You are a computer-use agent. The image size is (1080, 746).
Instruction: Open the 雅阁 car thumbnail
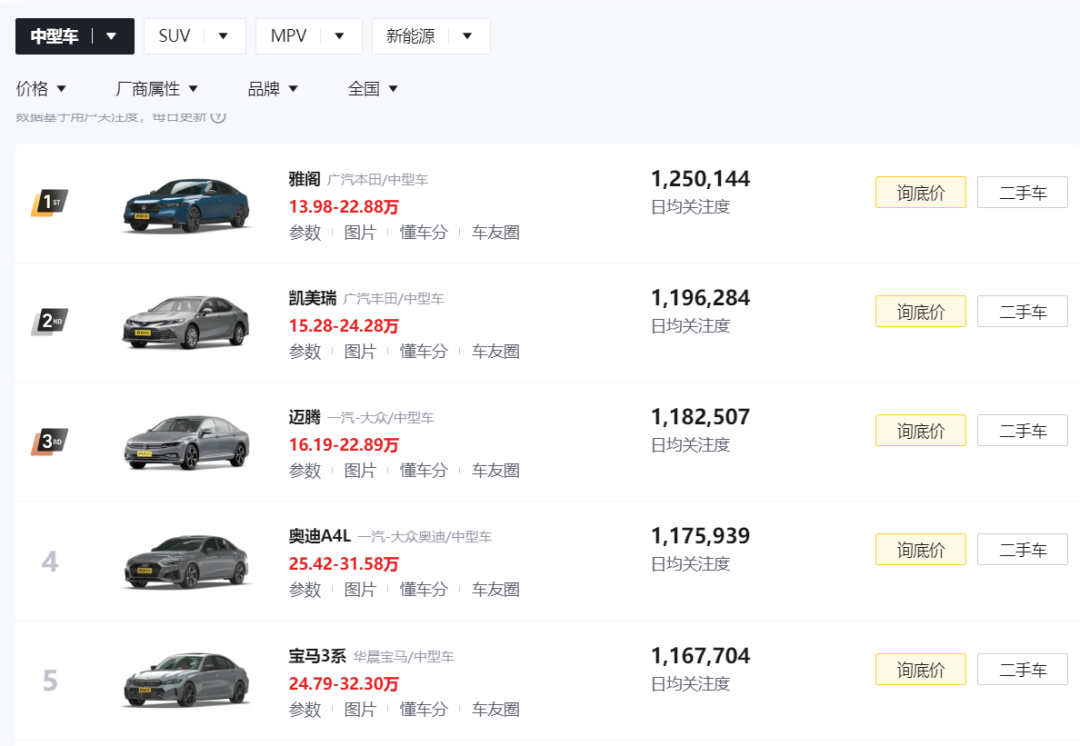[187, 205]
